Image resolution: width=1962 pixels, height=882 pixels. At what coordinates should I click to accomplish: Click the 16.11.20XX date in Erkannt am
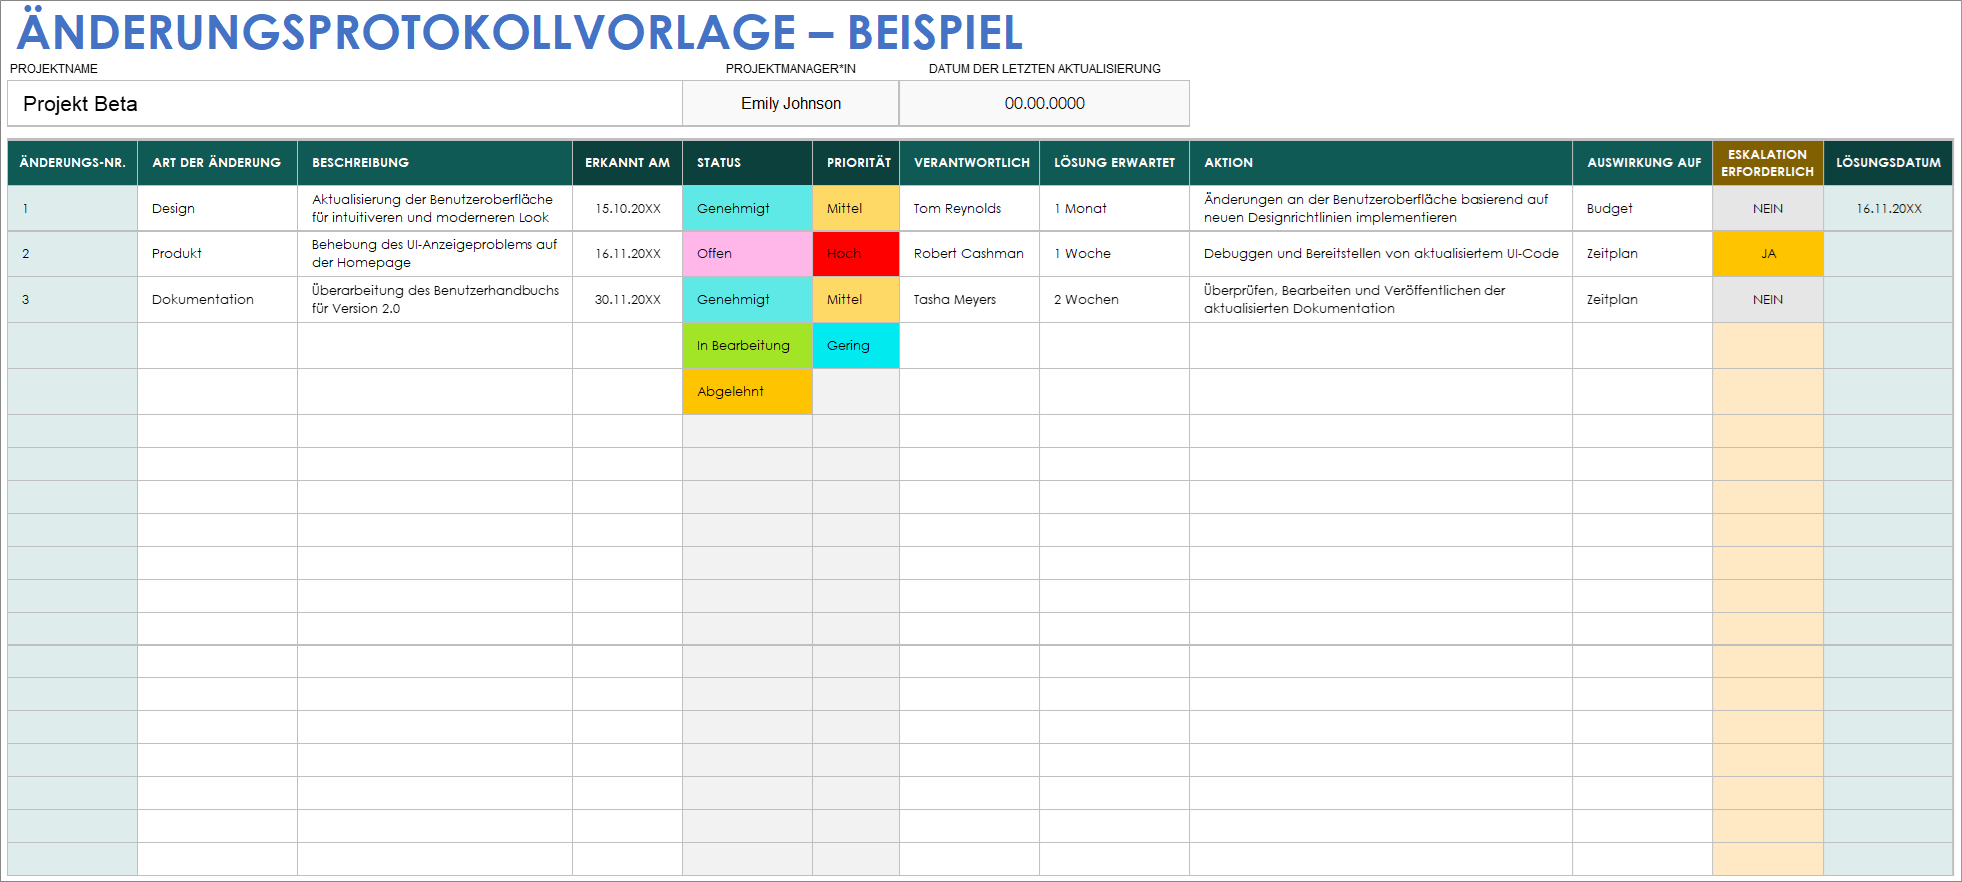pyautogui.click(x=628, y=254)
